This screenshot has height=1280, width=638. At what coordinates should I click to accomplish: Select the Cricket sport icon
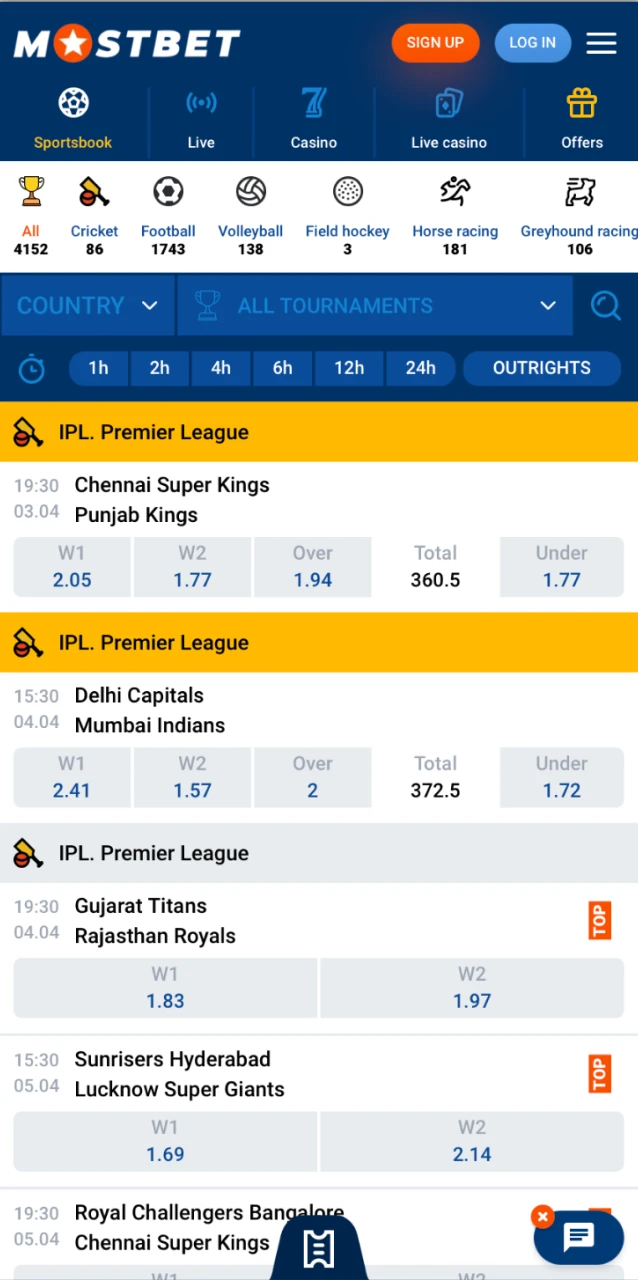click(94, 190)
